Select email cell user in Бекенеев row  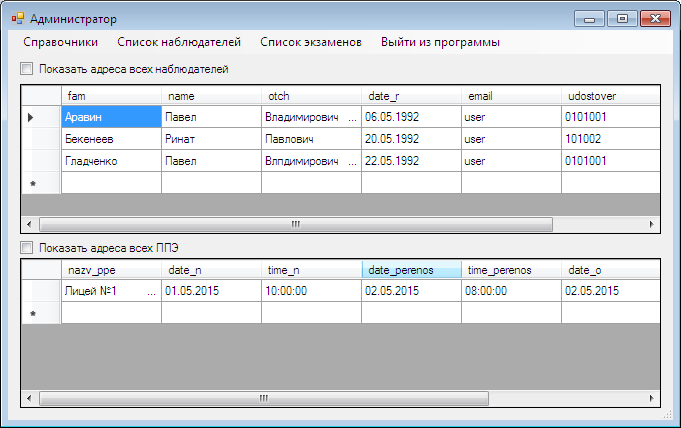pyautogui.click(x=511, y=139)
